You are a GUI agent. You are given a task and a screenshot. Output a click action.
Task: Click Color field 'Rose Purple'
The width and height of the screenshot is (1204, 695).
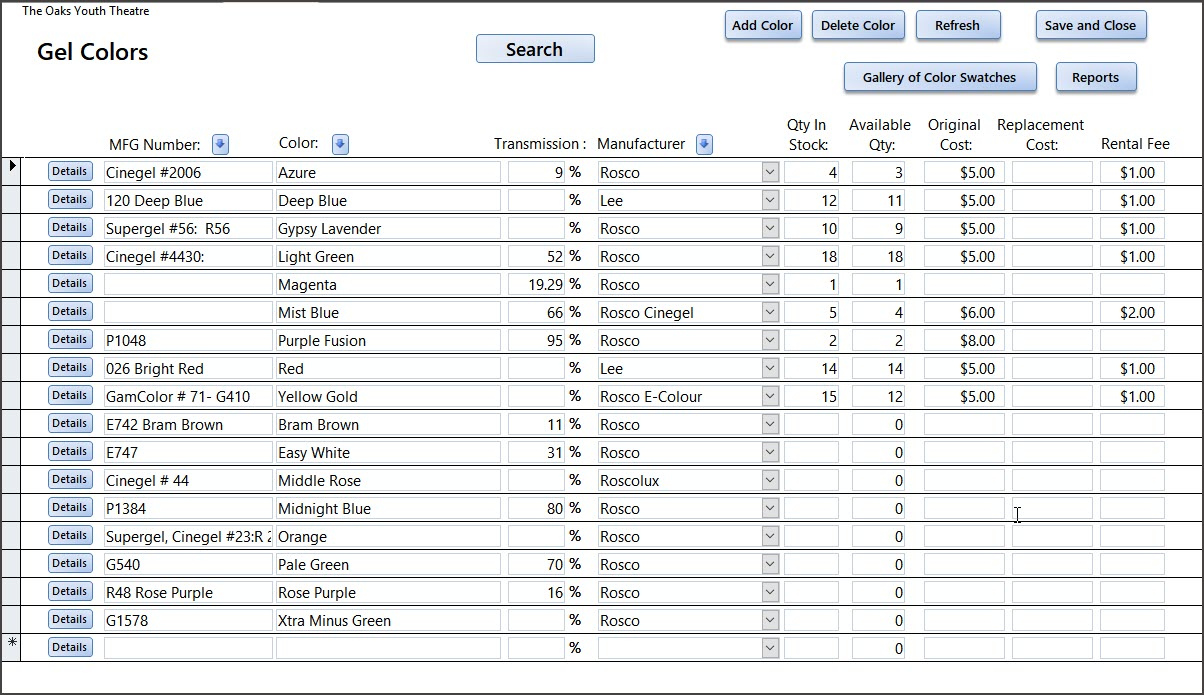tap(388, 592)
